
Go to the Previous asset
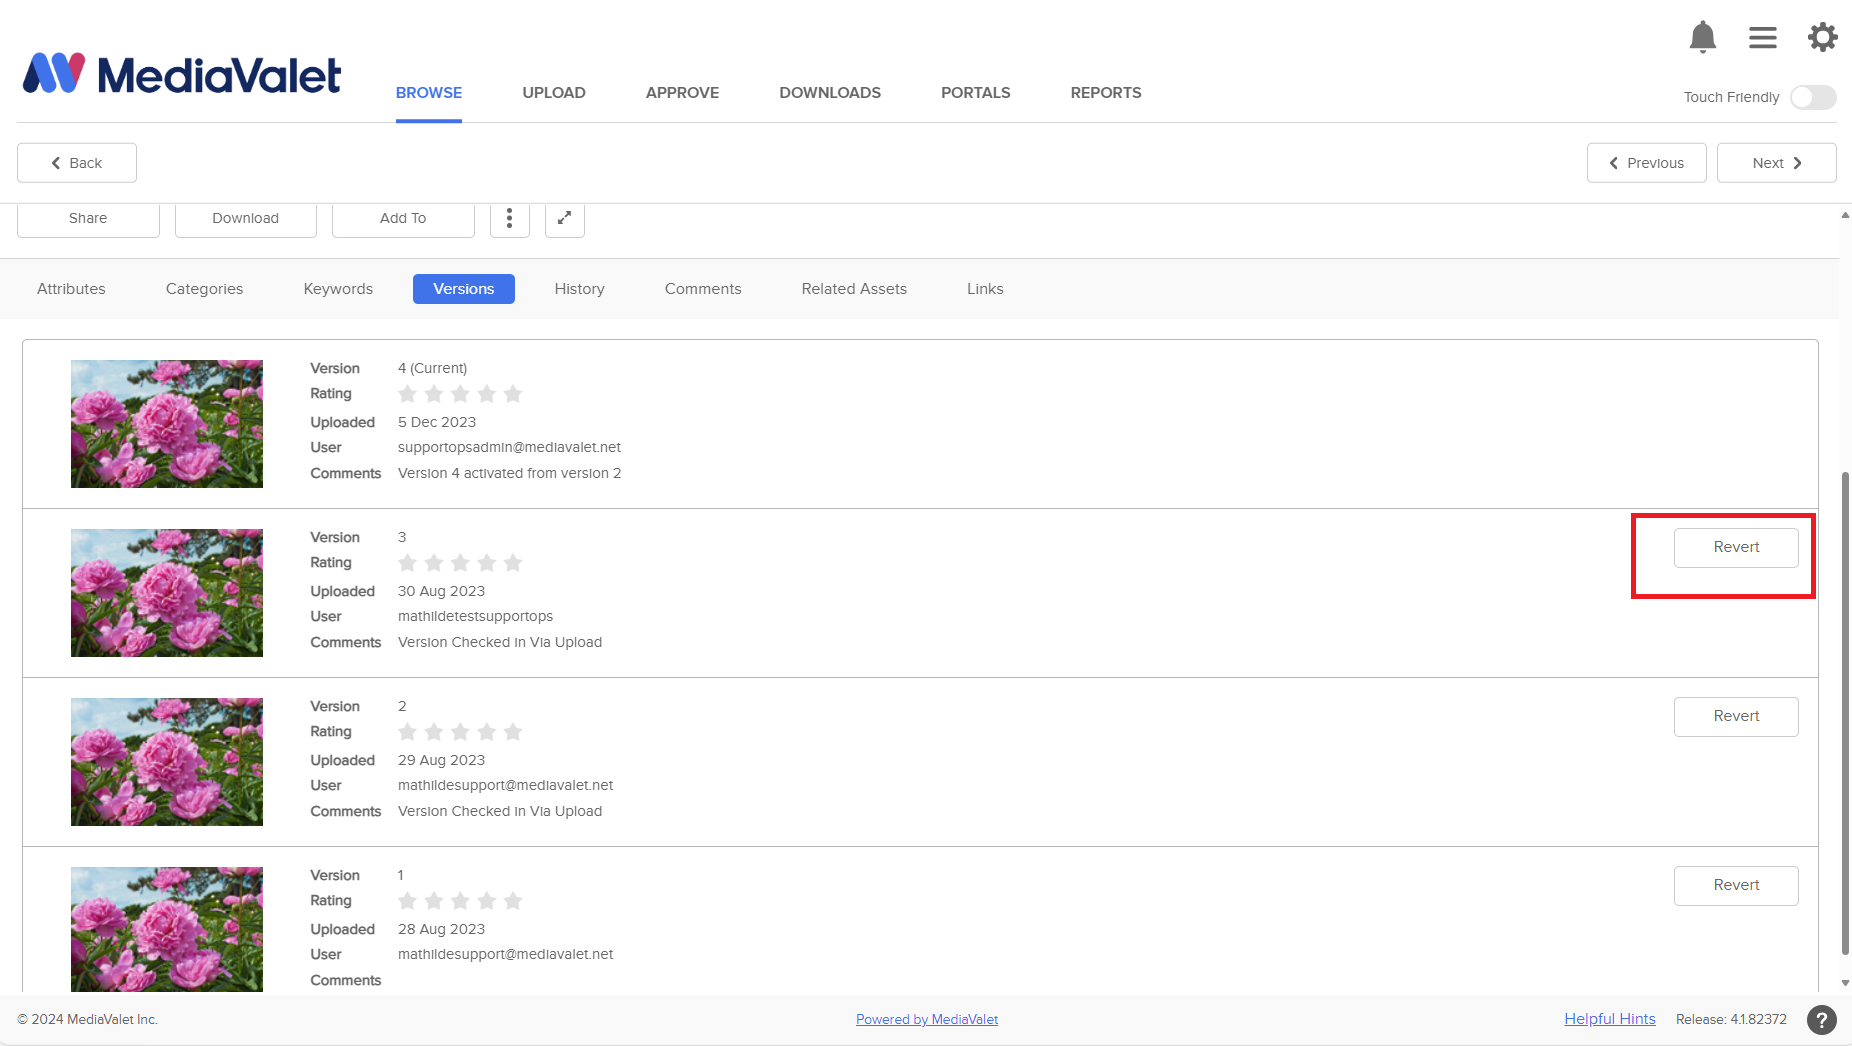[1647, 163]
